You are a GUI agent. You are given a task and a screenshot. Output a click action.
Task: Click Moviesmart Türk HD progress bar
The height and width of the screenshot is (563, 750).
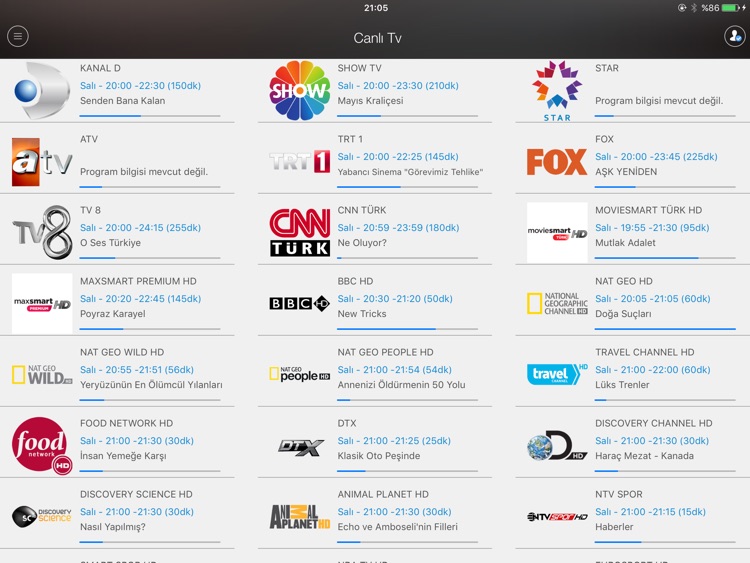pyautogui.click(x=665, y=258)
